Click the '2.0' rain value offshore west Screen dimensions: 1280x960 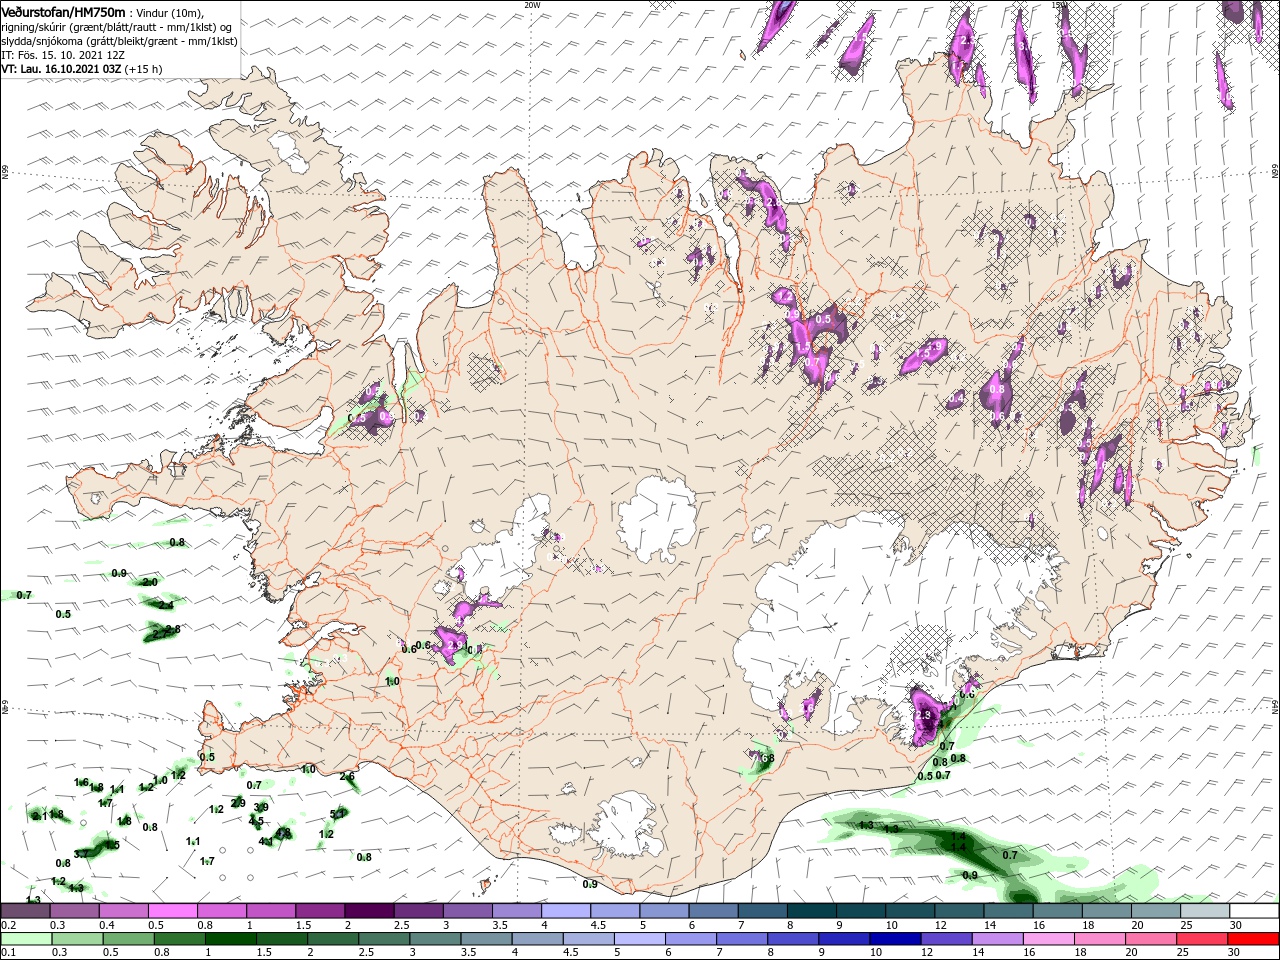(150, 582)
